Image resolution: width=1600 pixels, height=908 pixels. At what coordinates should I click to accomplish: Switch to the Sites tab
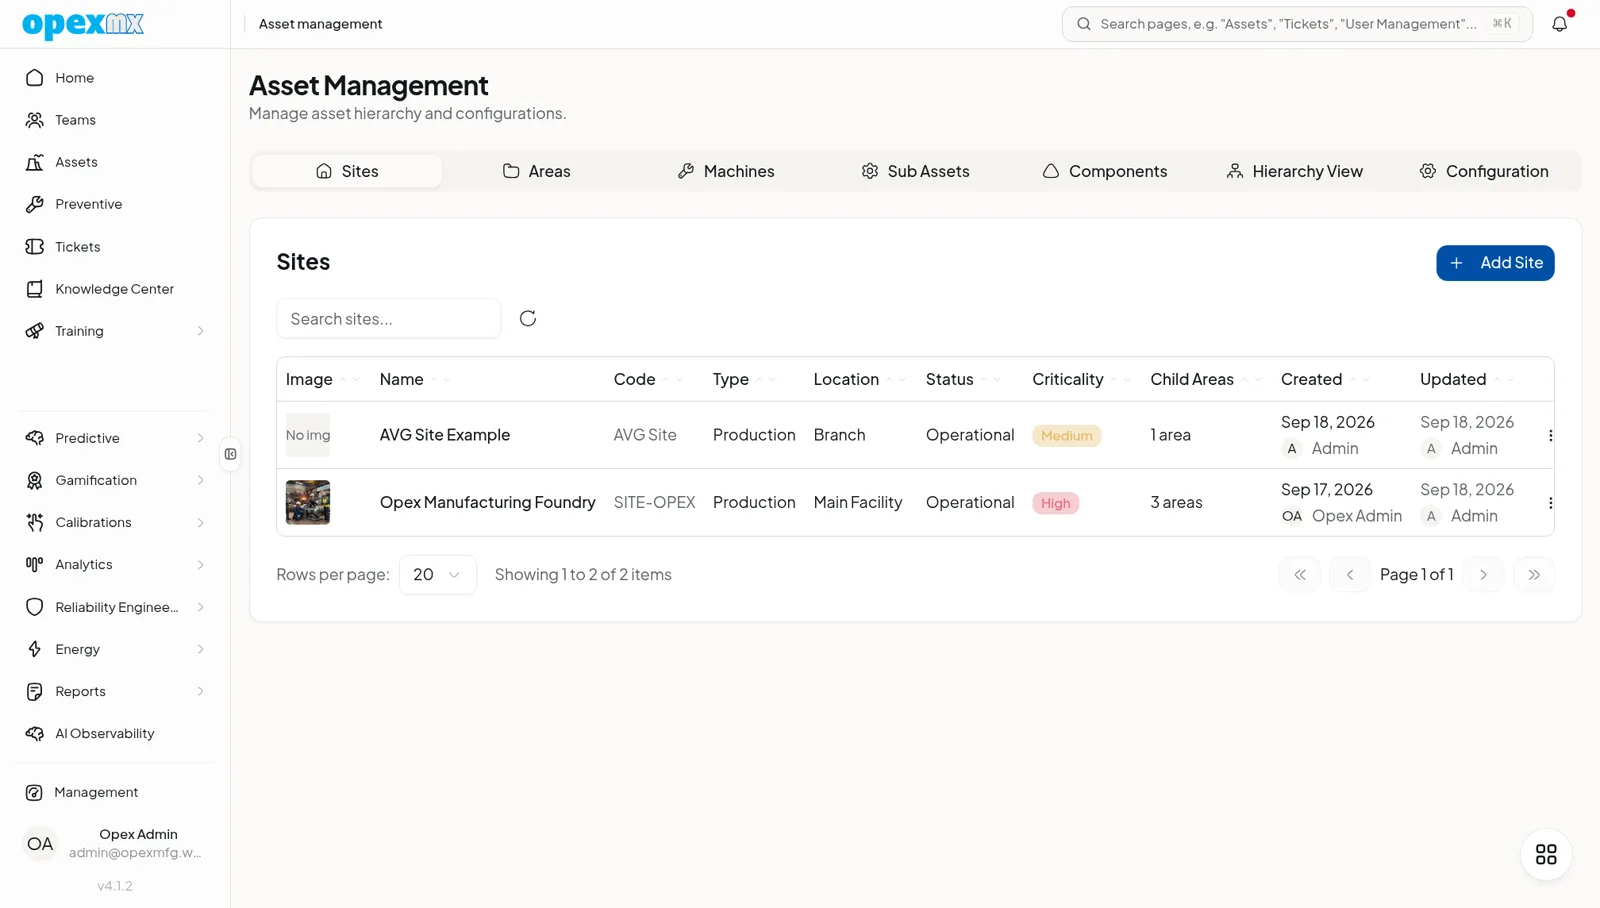click(x=347, y=171)
